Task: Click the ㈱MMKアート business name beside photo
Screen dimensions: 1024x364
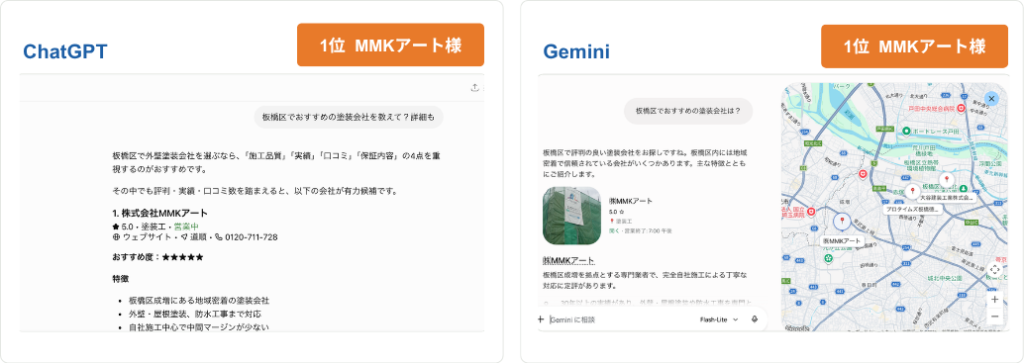Action: point(630,201)
